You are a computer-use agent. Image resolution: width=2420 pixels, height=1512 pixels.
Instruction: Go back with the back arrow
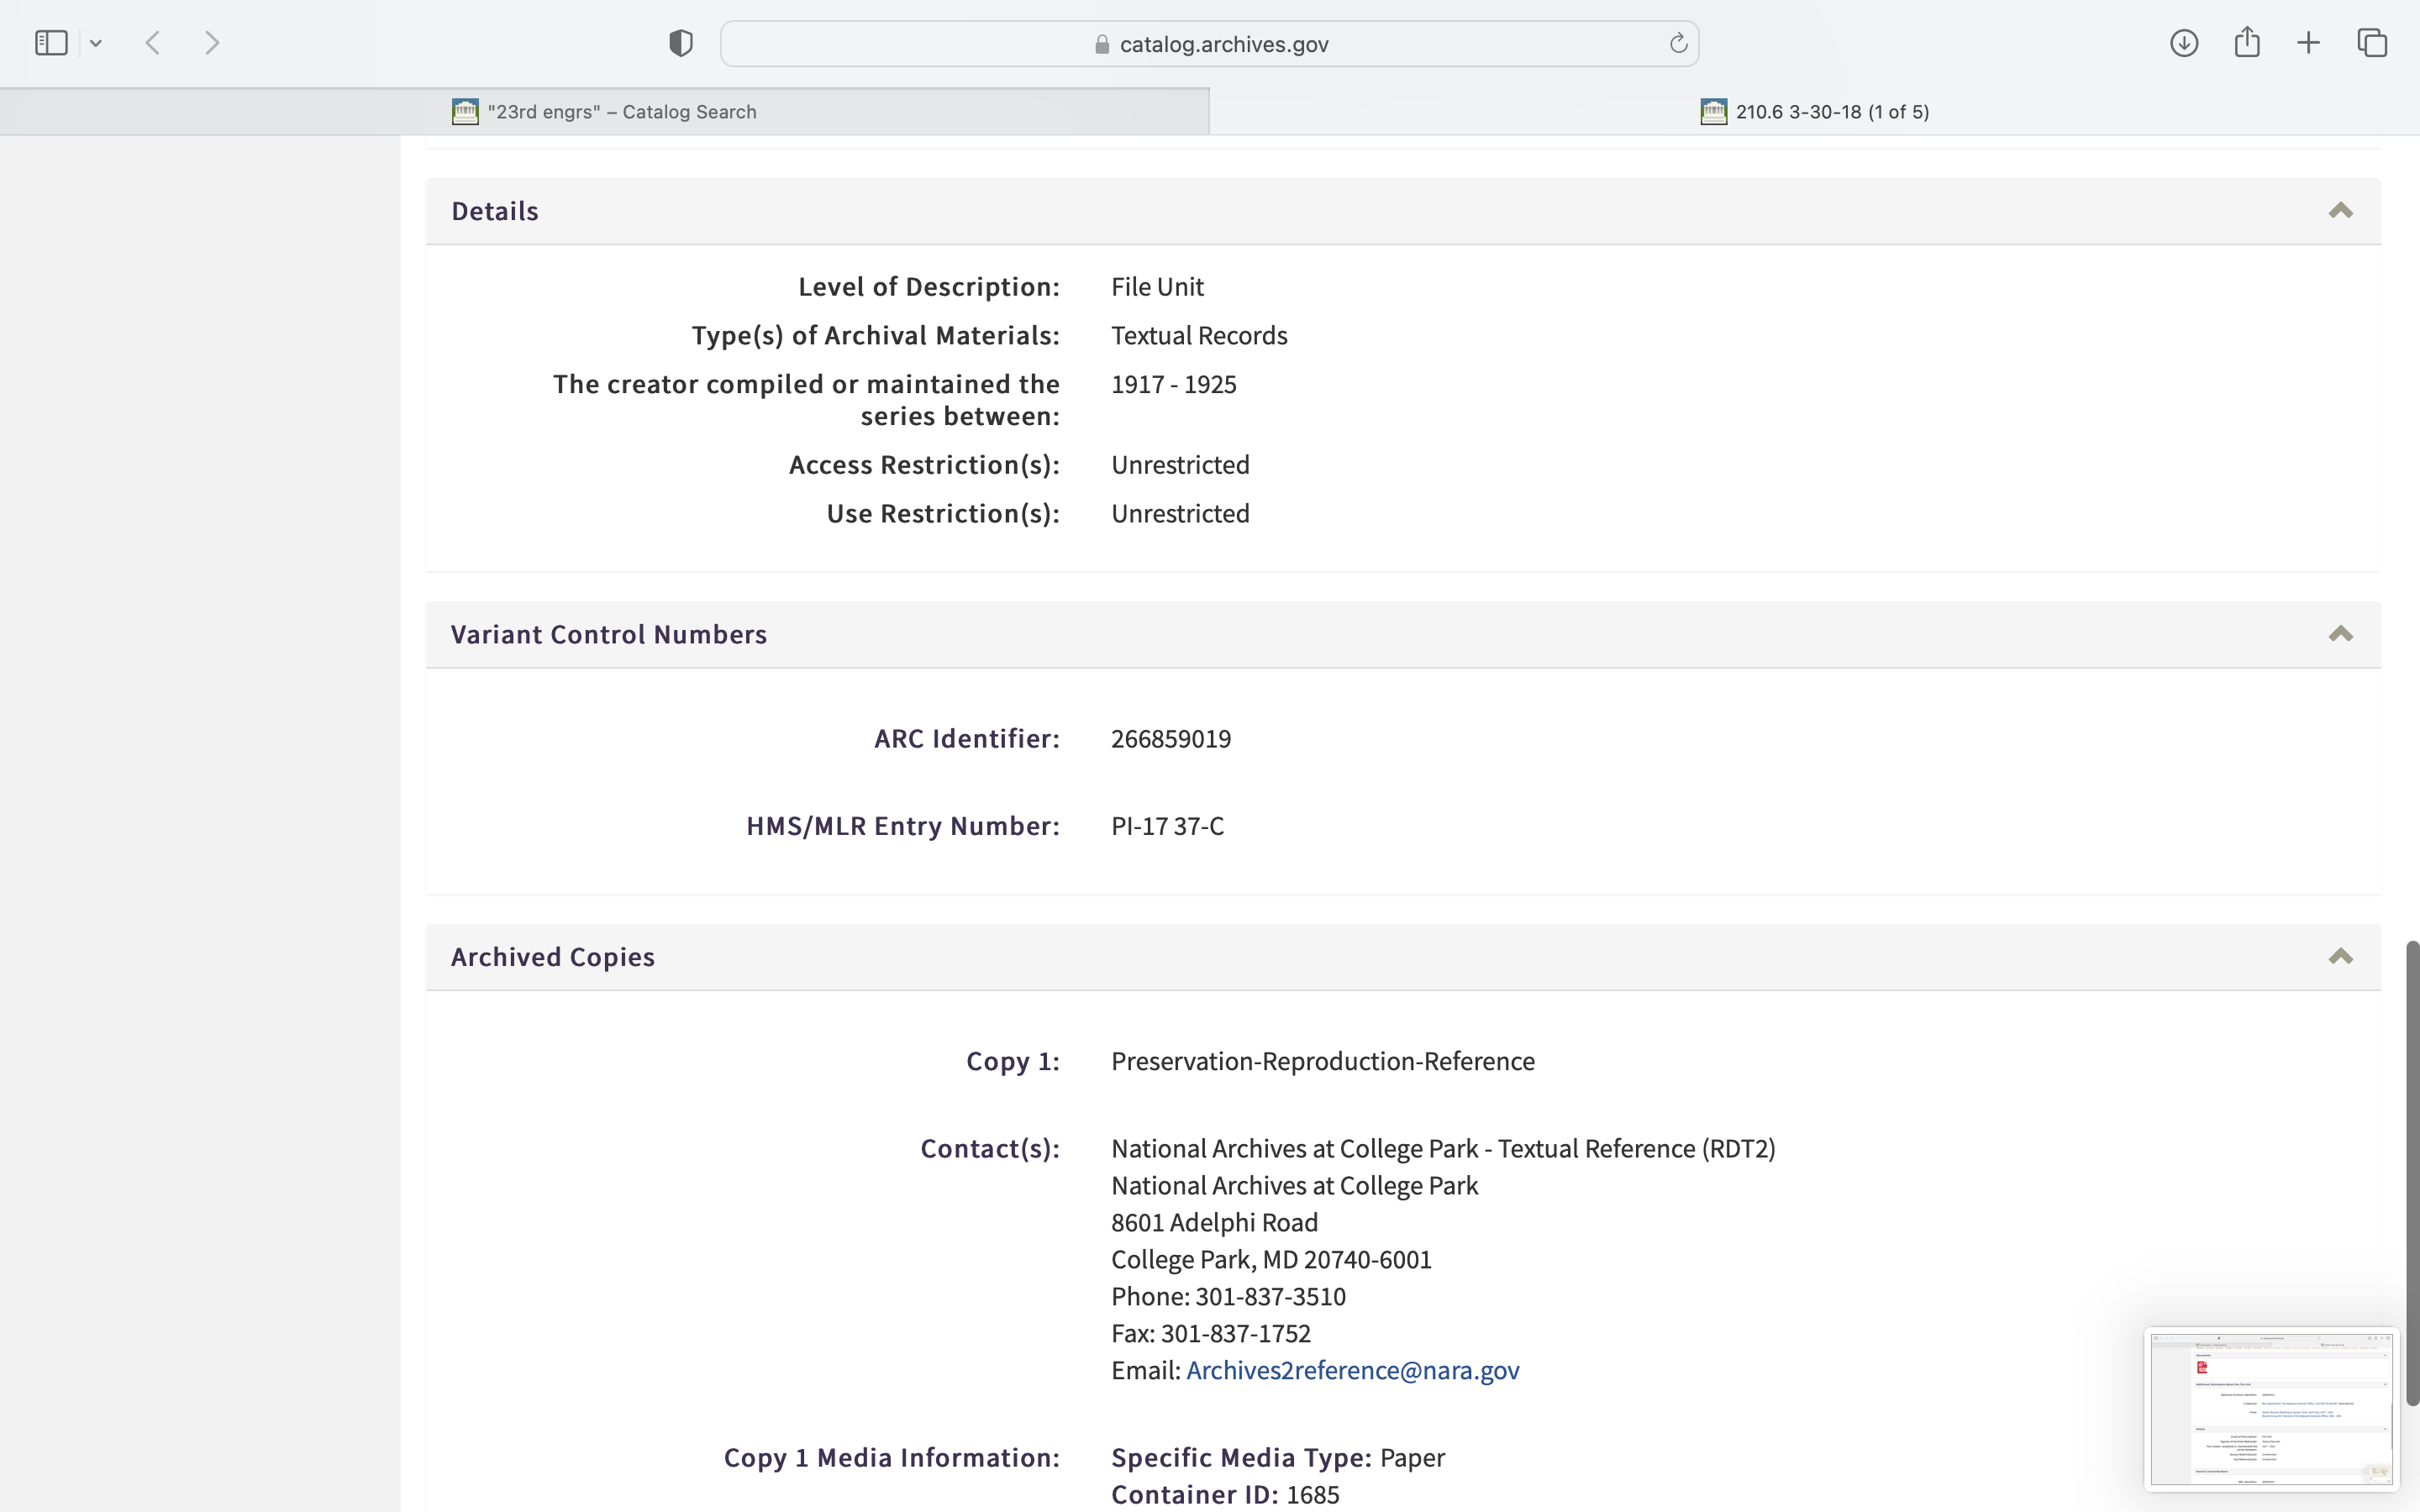pyautogui.click(x=153, y=43)
